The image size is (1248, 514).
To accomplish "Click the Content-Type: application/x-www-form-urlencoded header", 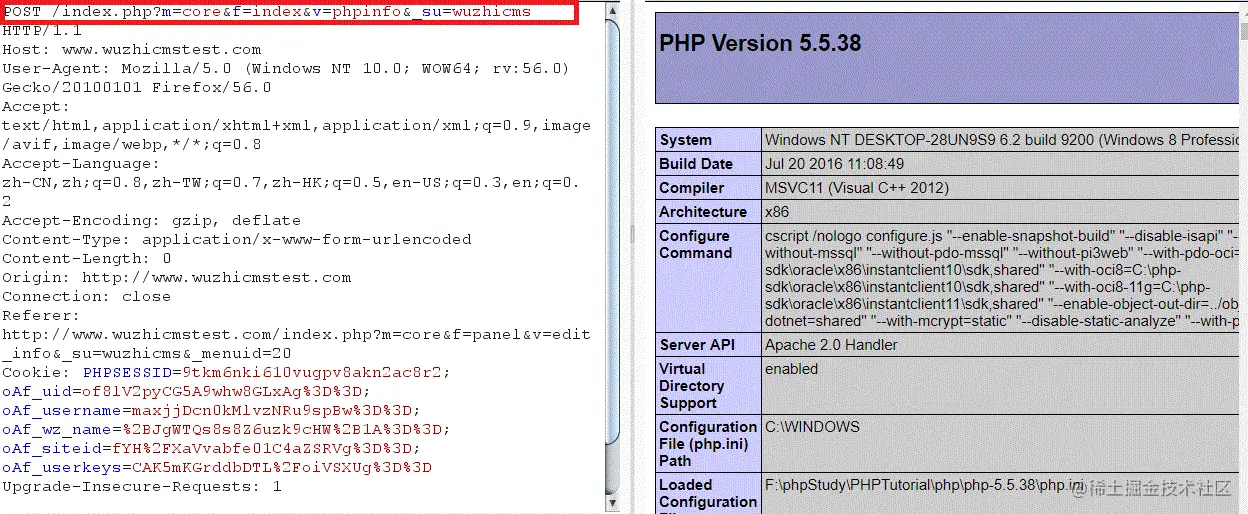I will click(237, 239).
